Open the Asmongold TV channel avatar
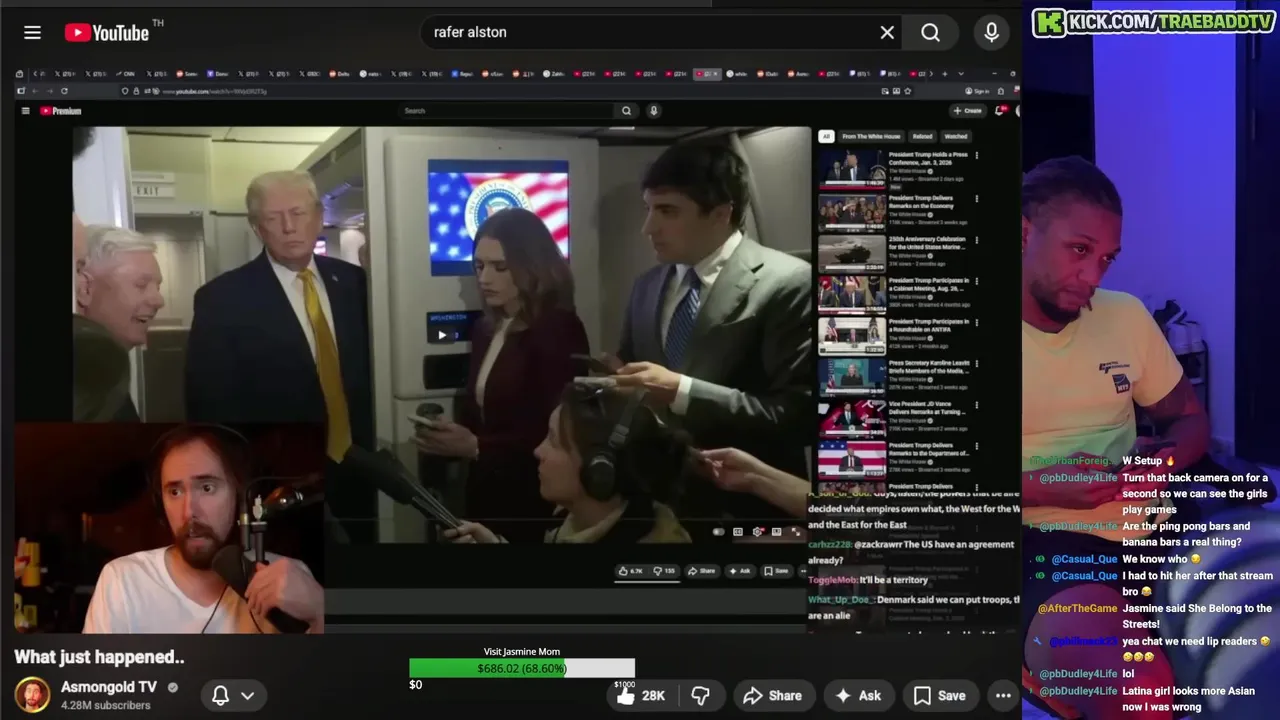1280x720 pixels. coord(32,695)
